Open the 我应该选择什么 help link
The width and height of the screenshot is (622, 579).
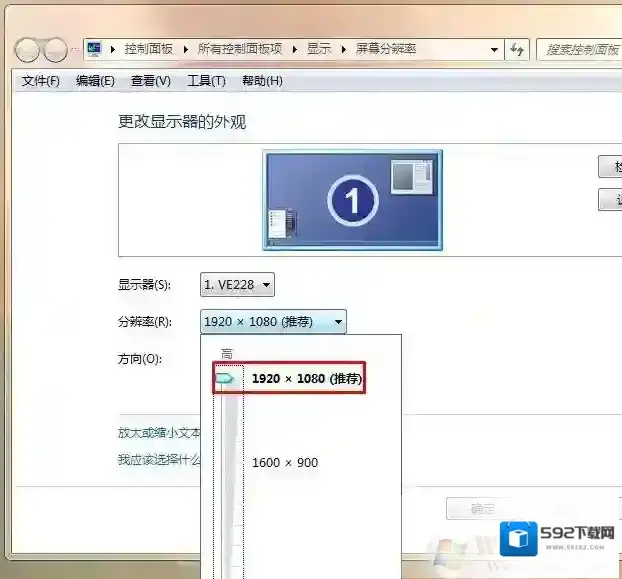pos(160,460)
